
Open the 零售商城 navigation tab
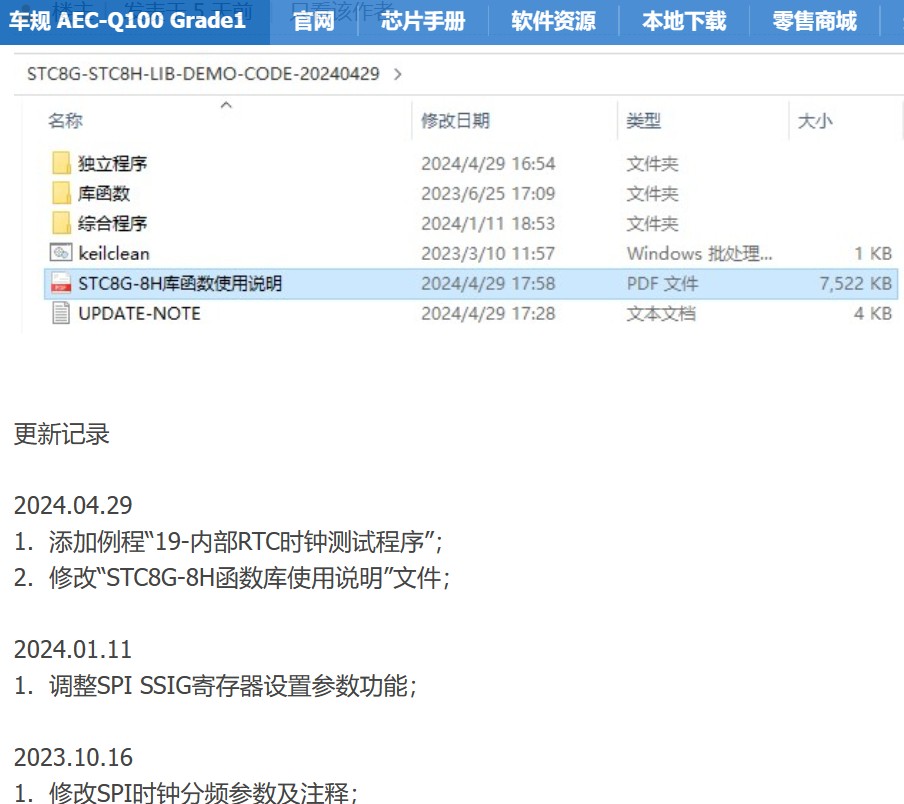coord(814,21)
